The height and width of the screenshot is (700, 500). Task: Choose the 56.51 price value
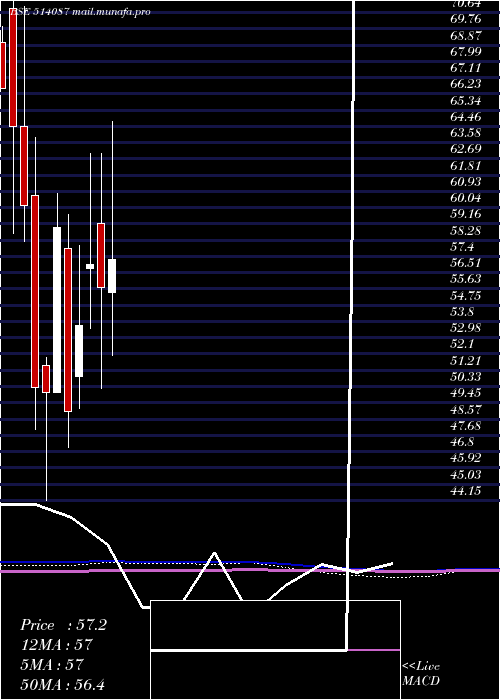click(x=466, y=262)
